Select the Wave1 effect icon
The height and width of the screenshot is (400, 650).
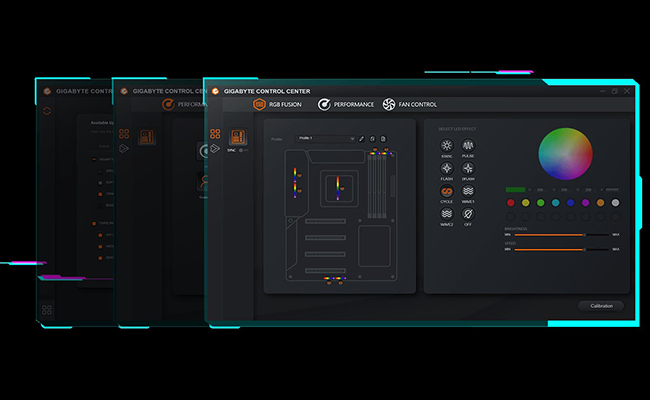click(468, 191)
